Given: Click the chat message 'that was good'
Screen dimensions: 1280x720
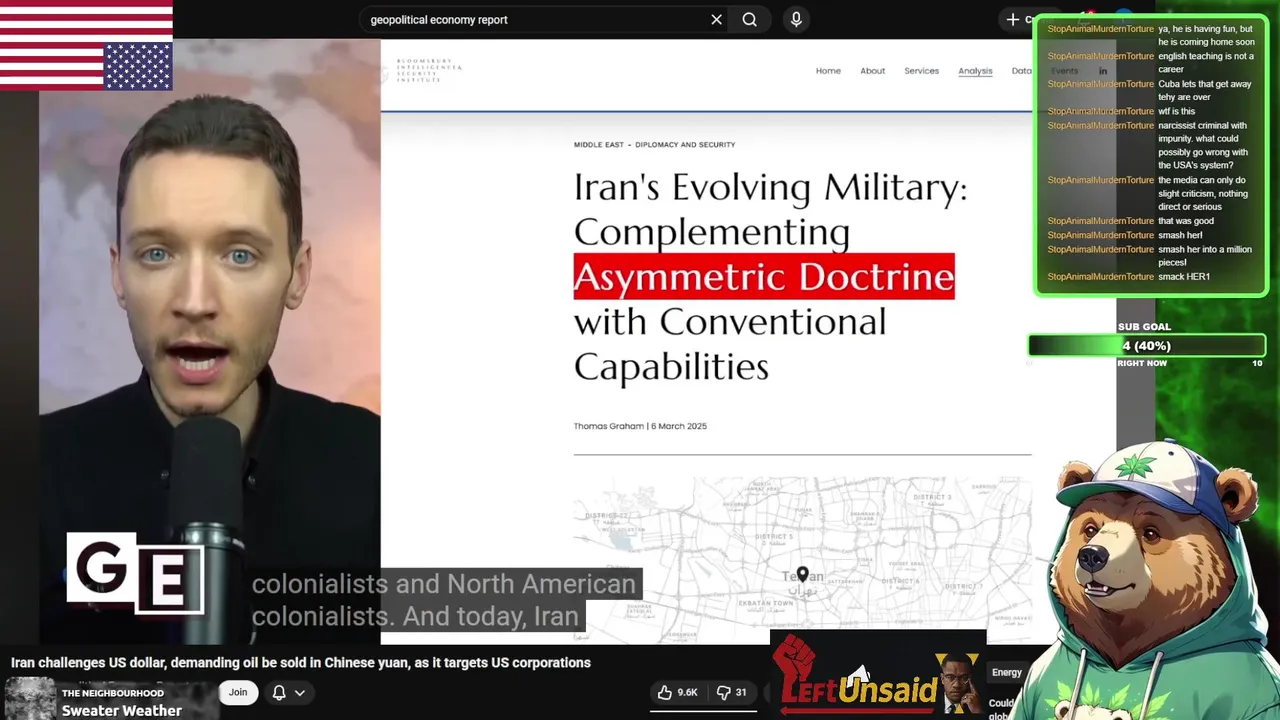Looking at the screenshot, I should pyautogui.click(x=1185, y=221).
